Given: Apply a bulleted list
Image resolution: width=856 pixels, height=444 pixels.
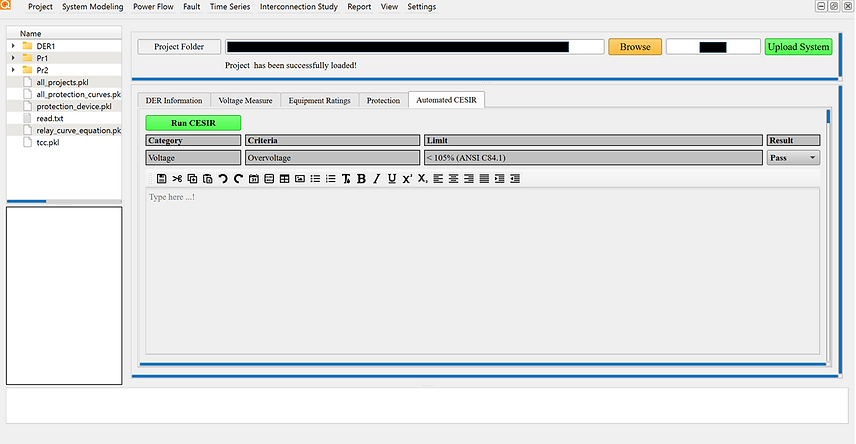Looking at the screenshot, I should pyautogui.click(x=315, y=179).
